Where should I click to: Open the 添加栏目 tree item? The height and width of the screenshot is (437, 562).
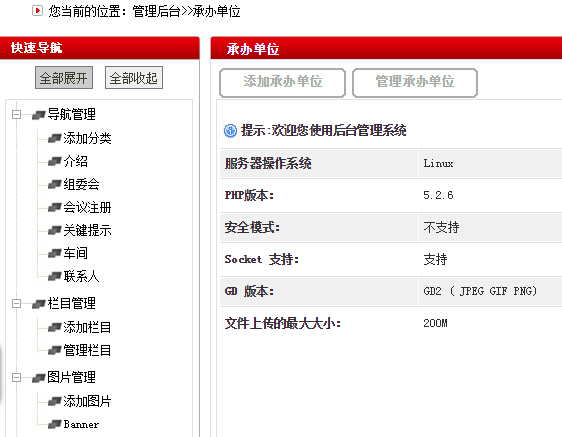pos(87,327)
